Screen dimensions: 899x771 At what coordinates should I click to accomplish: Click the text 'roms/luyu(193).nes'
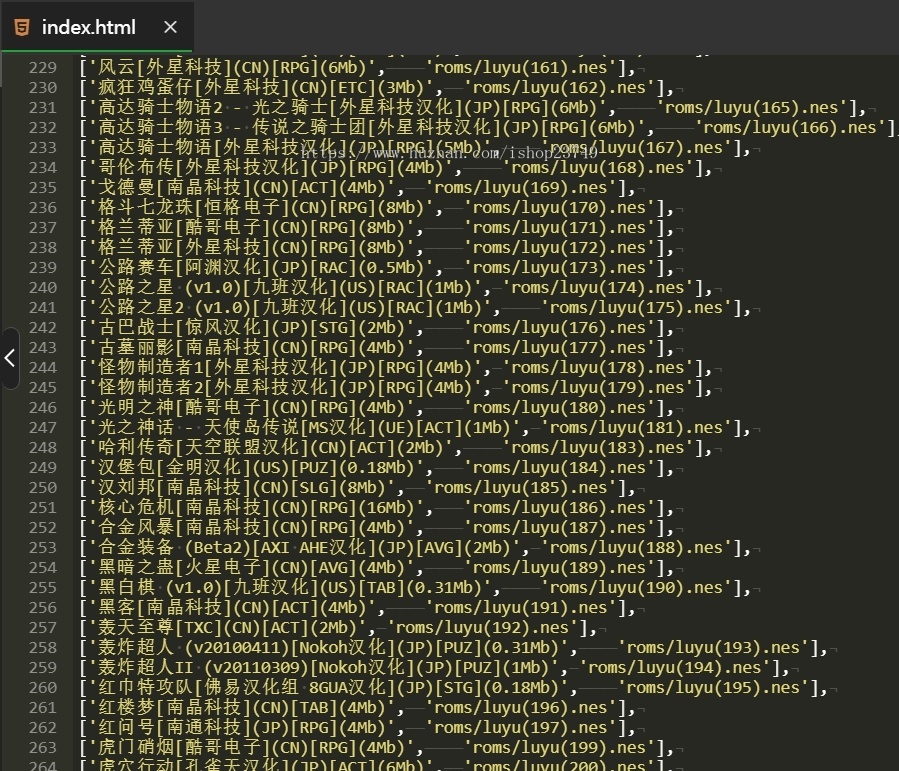point(713,648)
